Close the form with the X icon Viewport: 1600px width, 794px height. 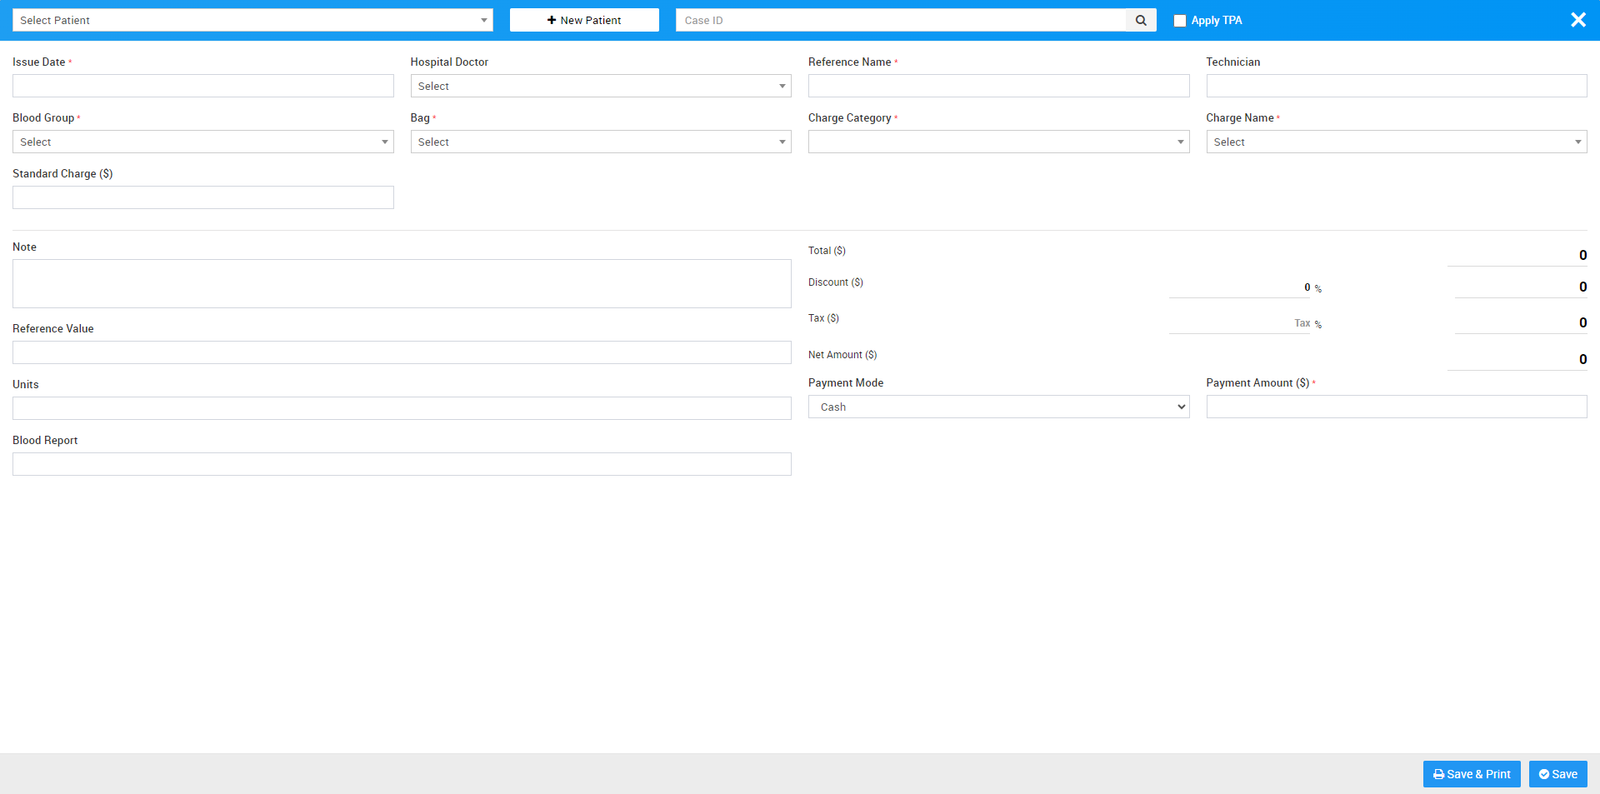click(x=1578, y=20)
